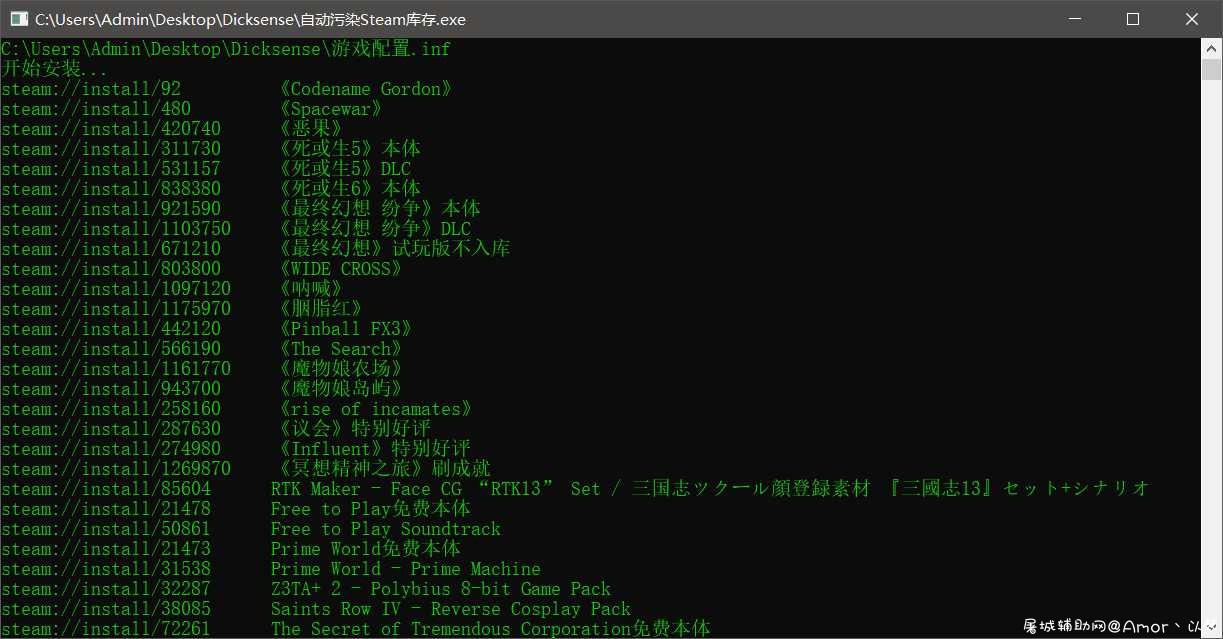Click the 《rise of incamates》 title
The width and height of the screenshot is (1223, 639).
(376, 409)
